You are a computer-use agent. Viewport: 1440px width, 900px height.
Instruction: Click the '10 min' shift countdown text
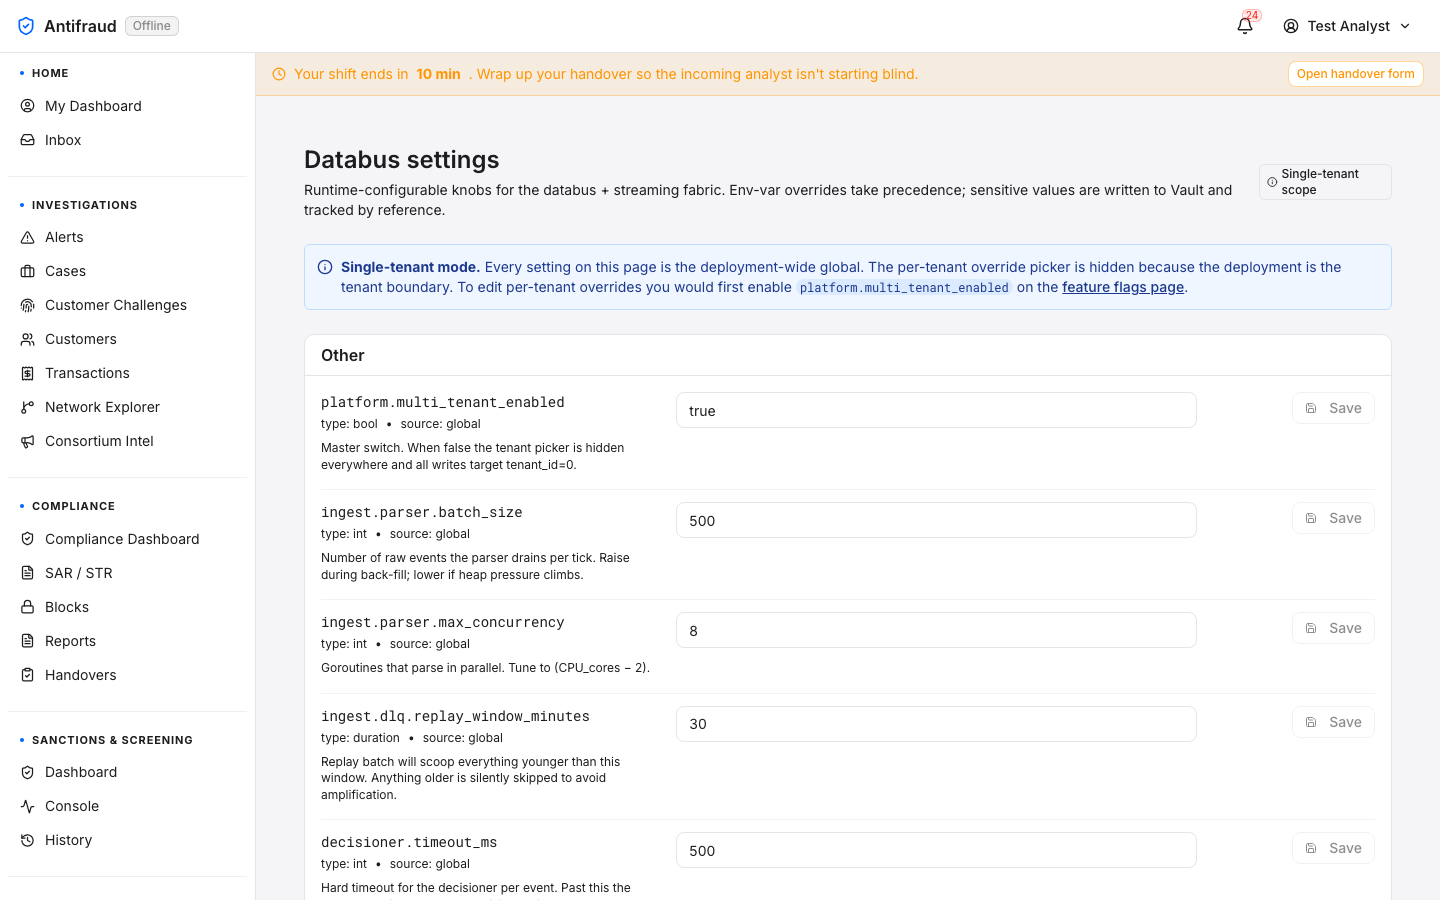pos(438,74)
